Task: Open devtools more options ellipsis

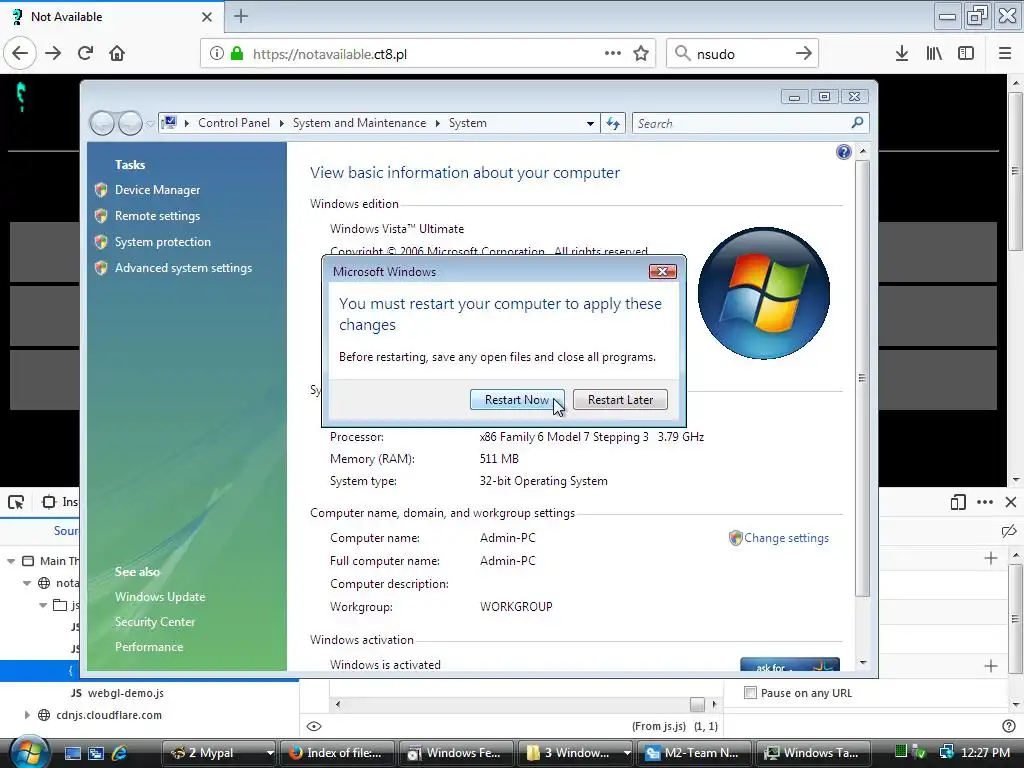Action: [x=985, y=502]
